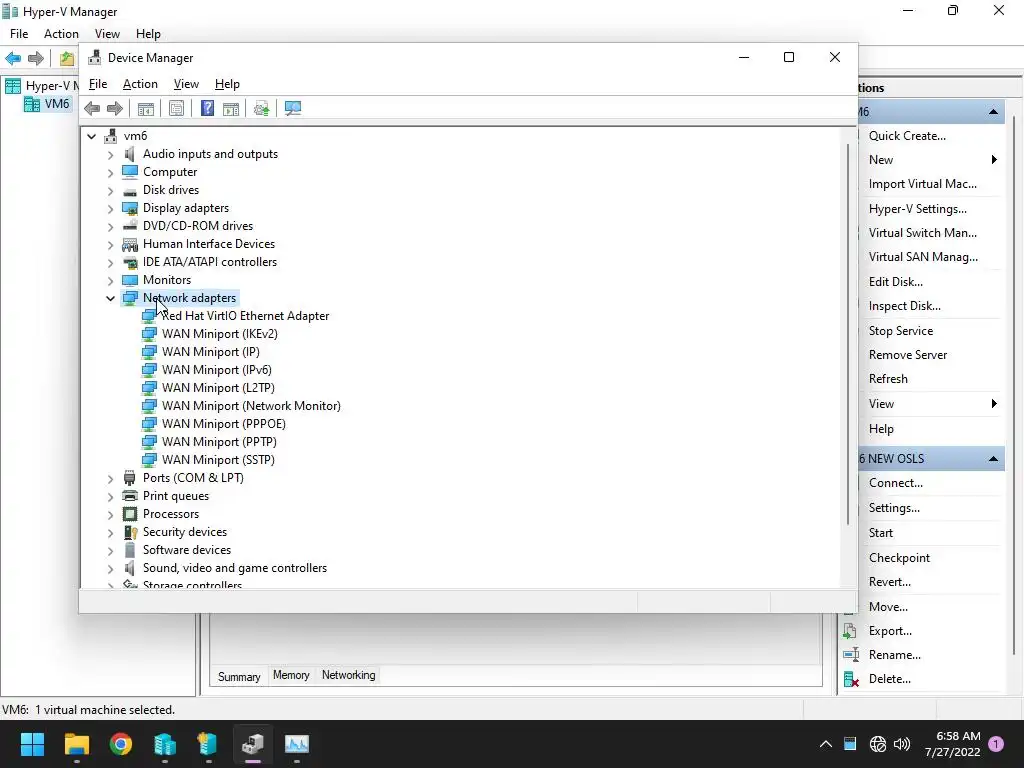This screenshot has height=768, width=1024.
Task: Select Red Hat VirtIO Ethernet Adapter
Action: point(245,316)
